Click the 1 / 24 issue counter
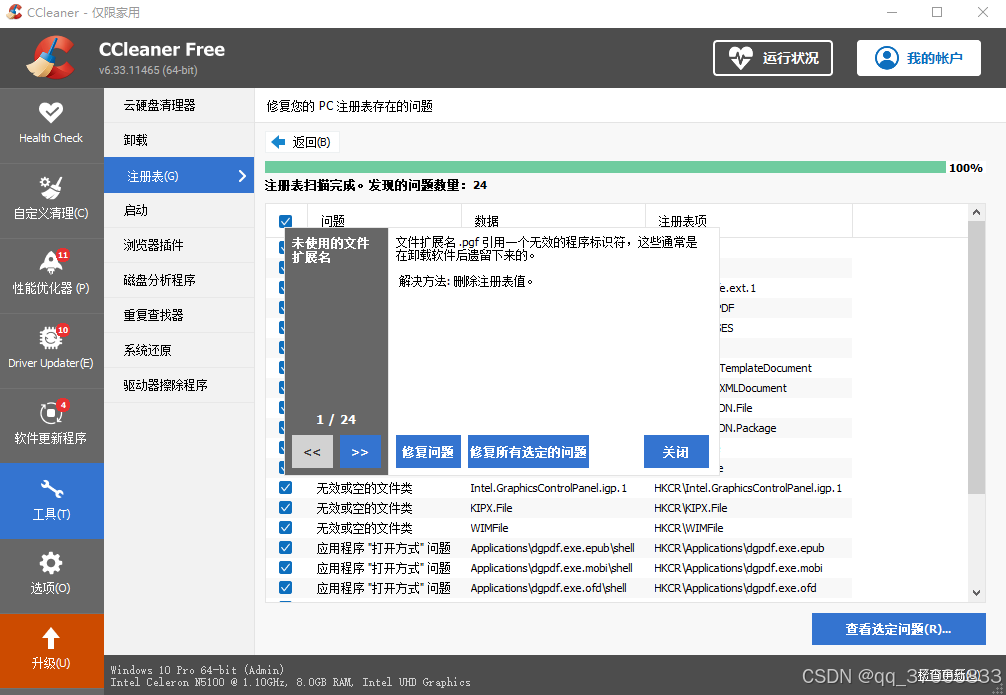 336,420
